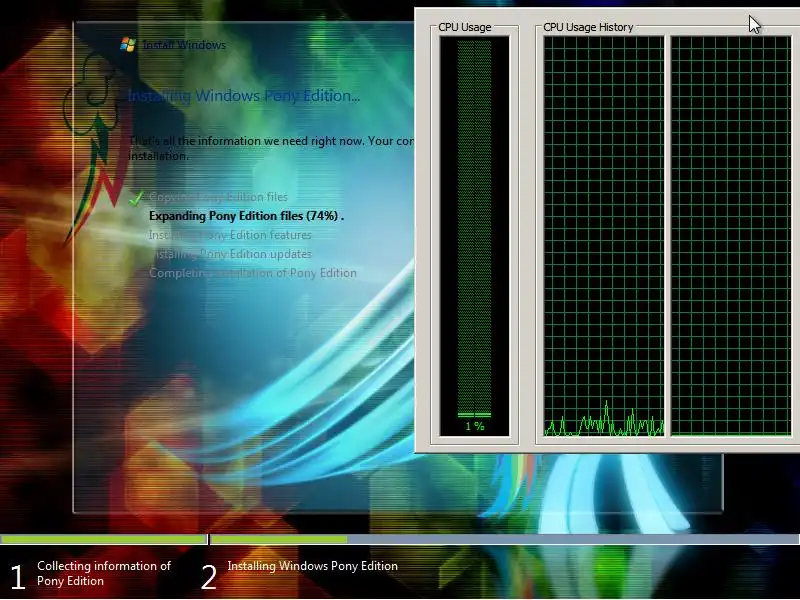This screenshot has width=800, height=600.
Task: Click the second flat CPU history graph
Action: [731, 236]
